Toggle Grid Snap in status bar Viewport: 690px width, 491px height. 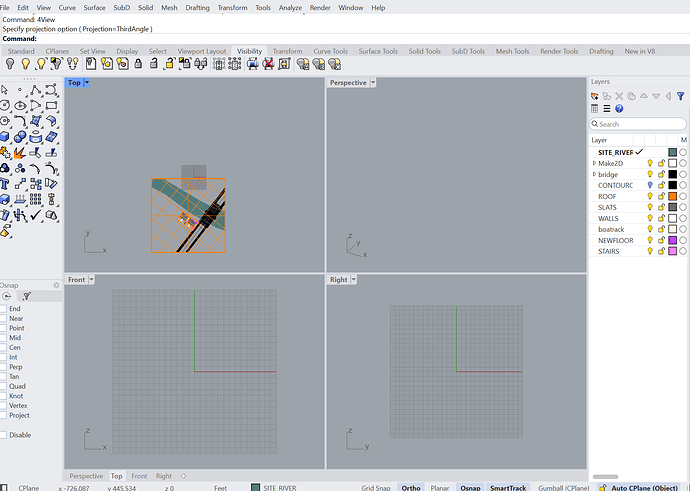(376, 487)
